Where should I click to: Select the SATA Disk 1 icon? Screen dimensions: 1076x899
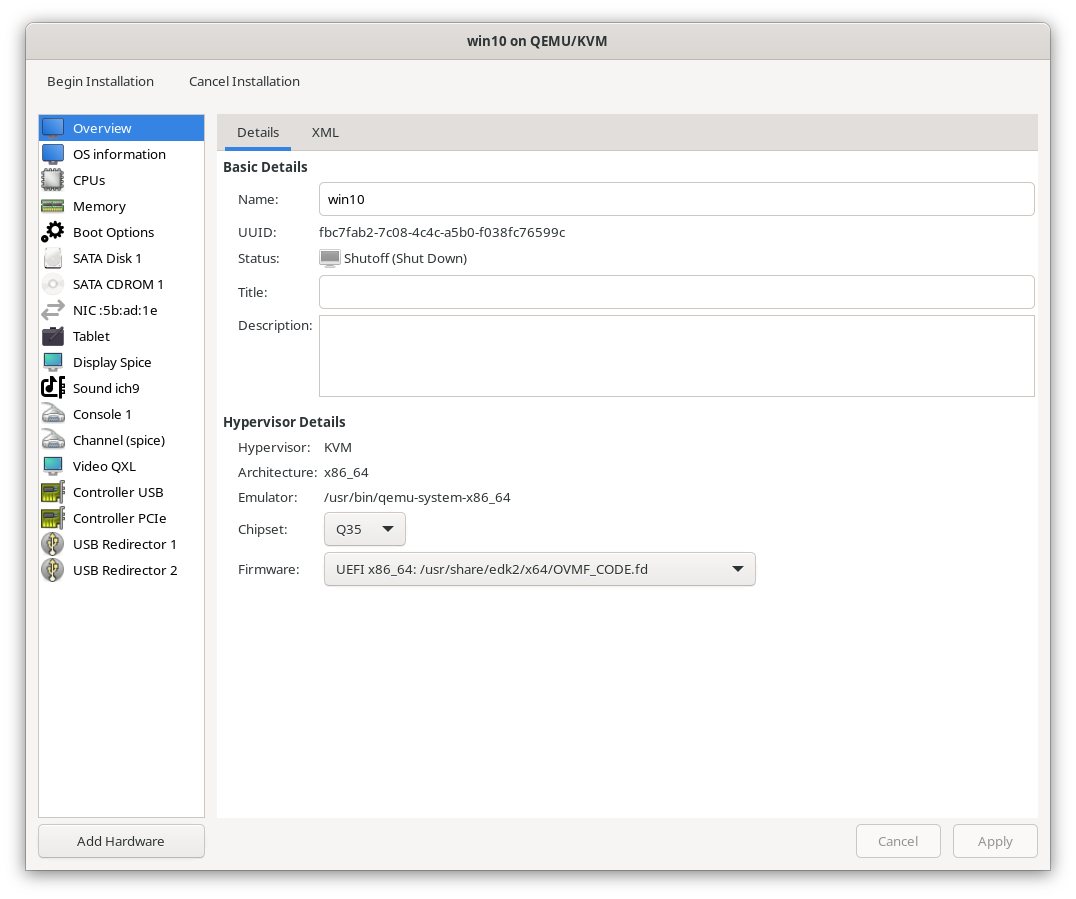click(x=53, y=259)
